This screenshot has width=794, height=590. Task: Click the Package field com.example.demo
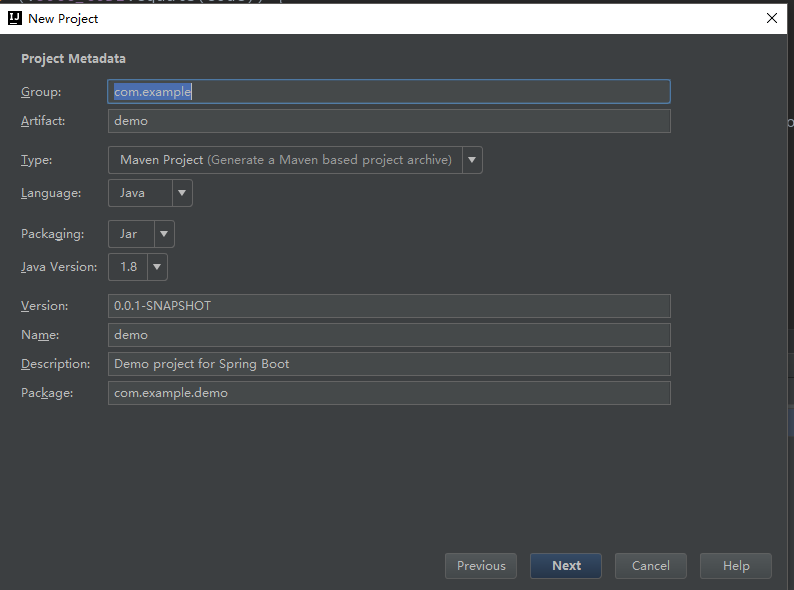pos(388,393)
